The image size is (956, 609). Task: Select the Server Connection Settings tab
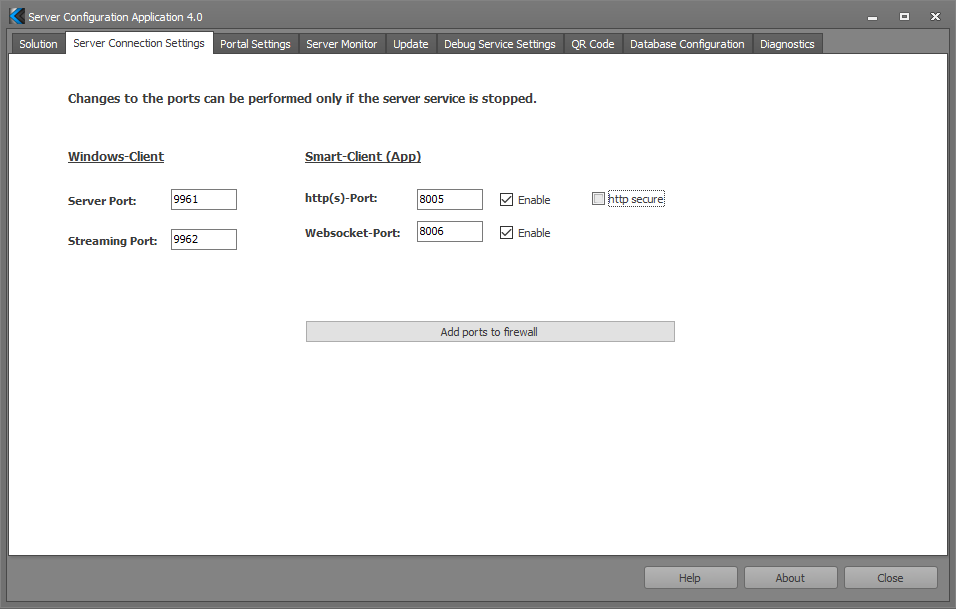139,43
